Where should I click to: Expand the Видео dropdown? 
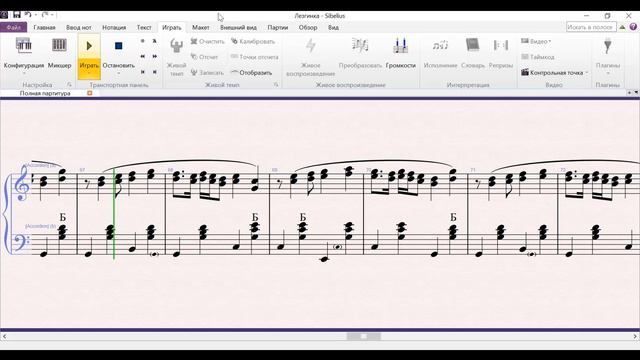[536, 41]
